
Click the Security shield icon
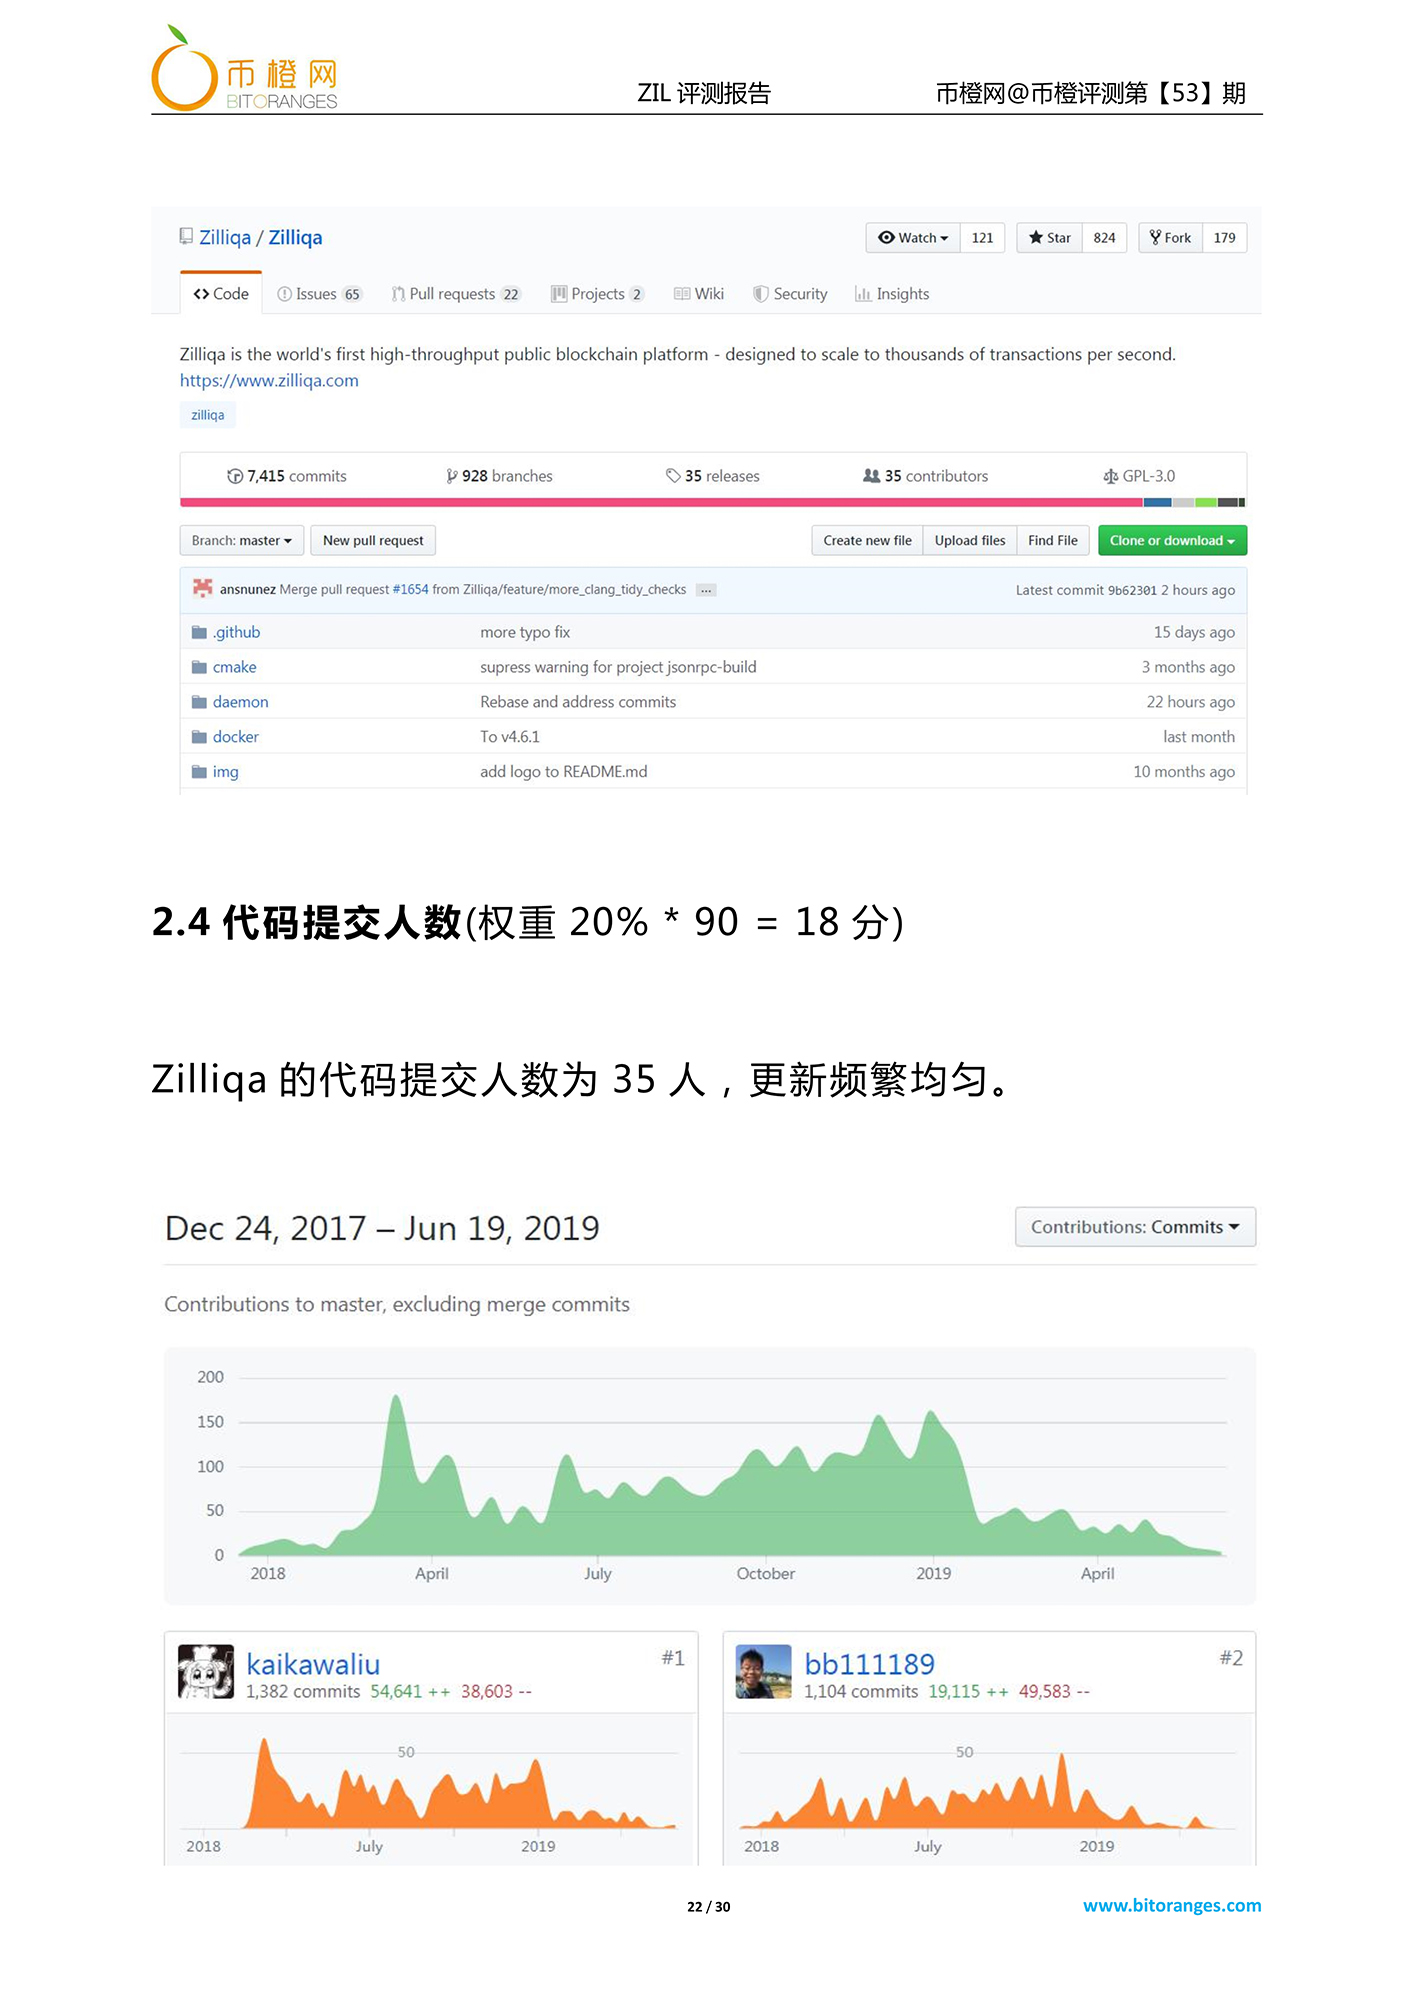pos(761,294)
